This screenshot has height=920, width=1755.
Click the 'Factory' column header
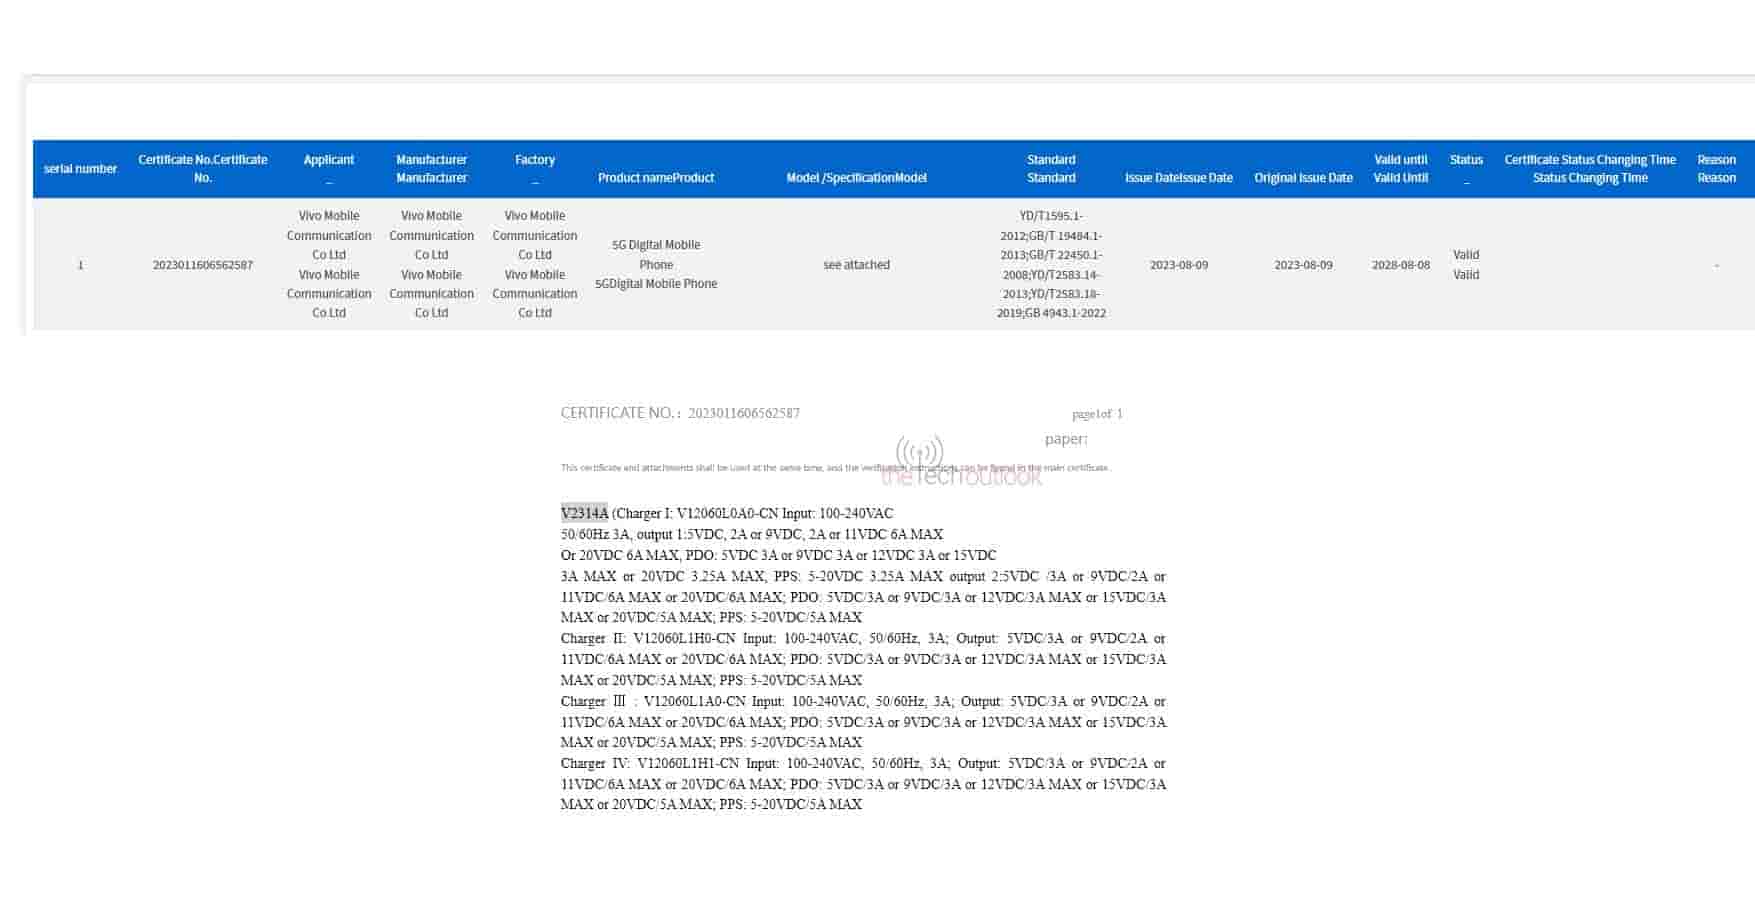(535, 160)
